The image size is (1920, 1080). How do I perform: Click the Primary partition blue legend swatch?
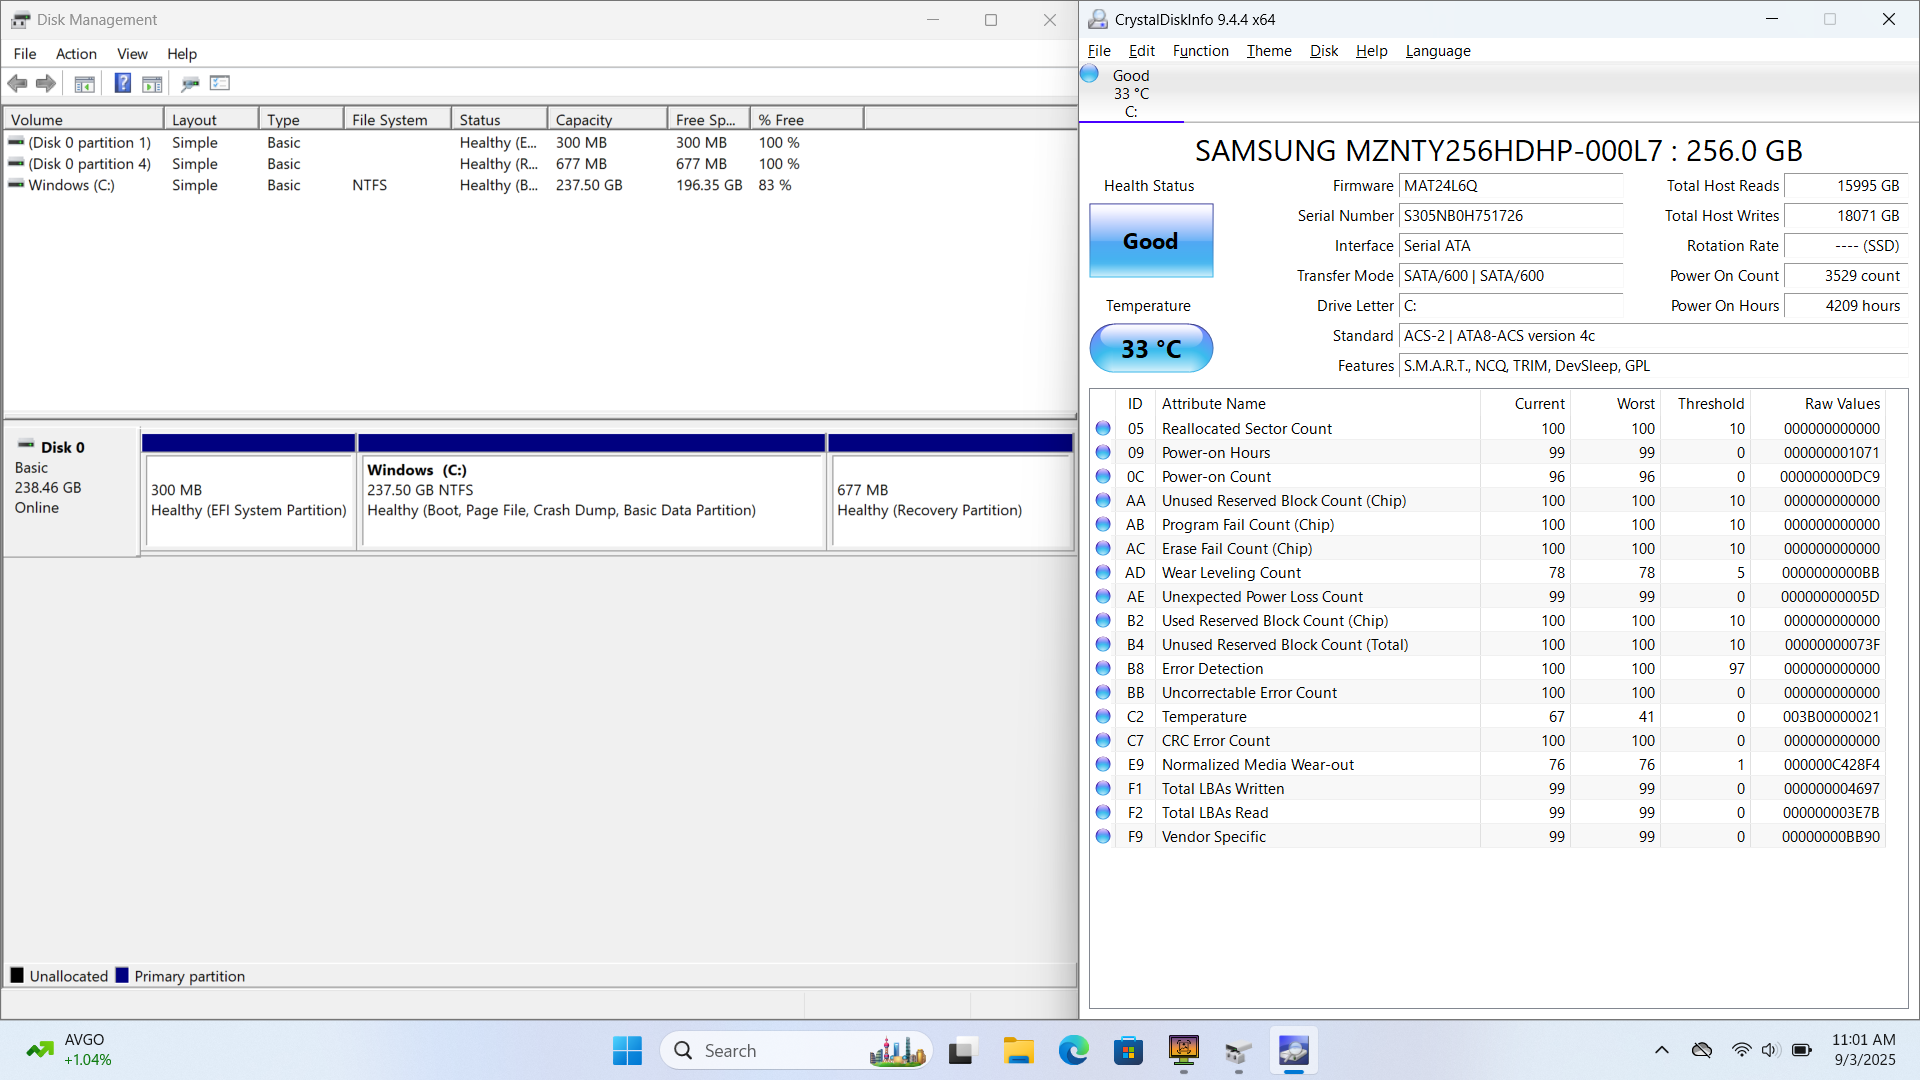pyautogui.click(x=122, y=975)
